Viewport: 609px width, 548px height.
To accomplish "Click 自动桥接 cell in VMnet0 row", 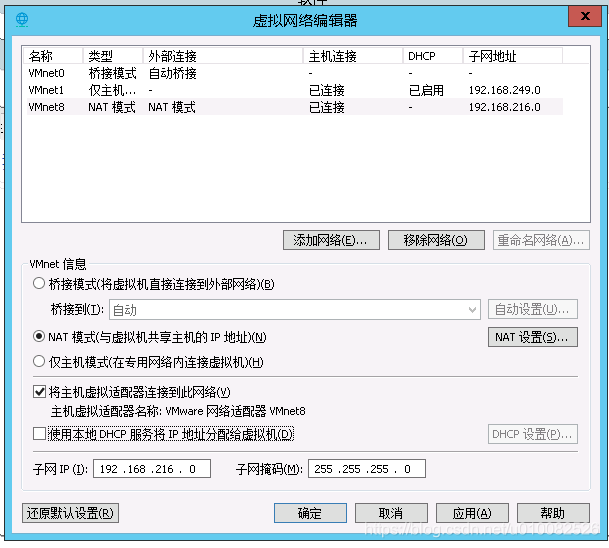I will 173,73.
